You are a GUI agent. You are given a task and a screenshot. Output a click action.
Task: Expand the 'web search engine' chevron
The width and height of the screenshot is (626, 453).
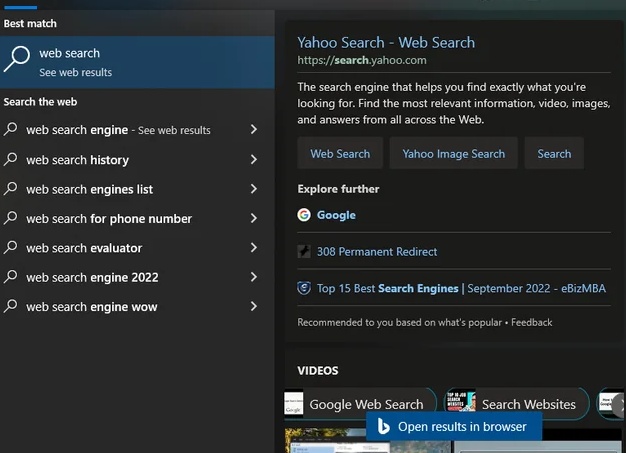[x=254, y=129]
